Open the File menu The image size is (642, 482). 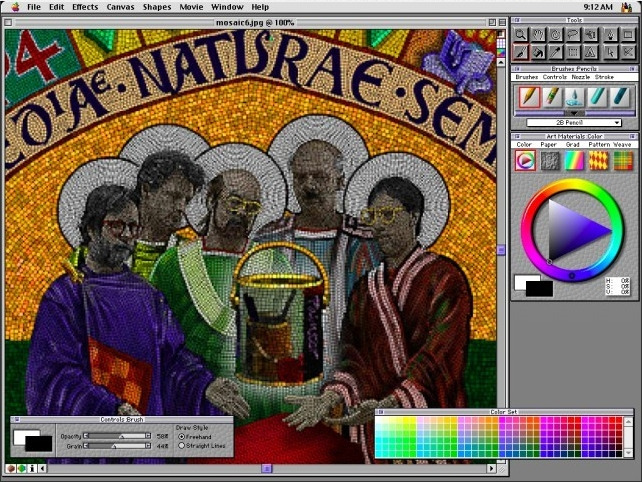(x=34, y=7)
